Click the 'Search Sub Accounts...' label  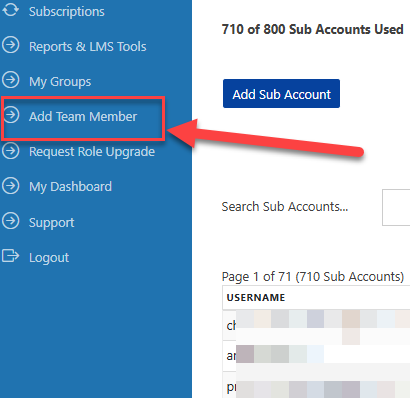click(x=285, y=207)
